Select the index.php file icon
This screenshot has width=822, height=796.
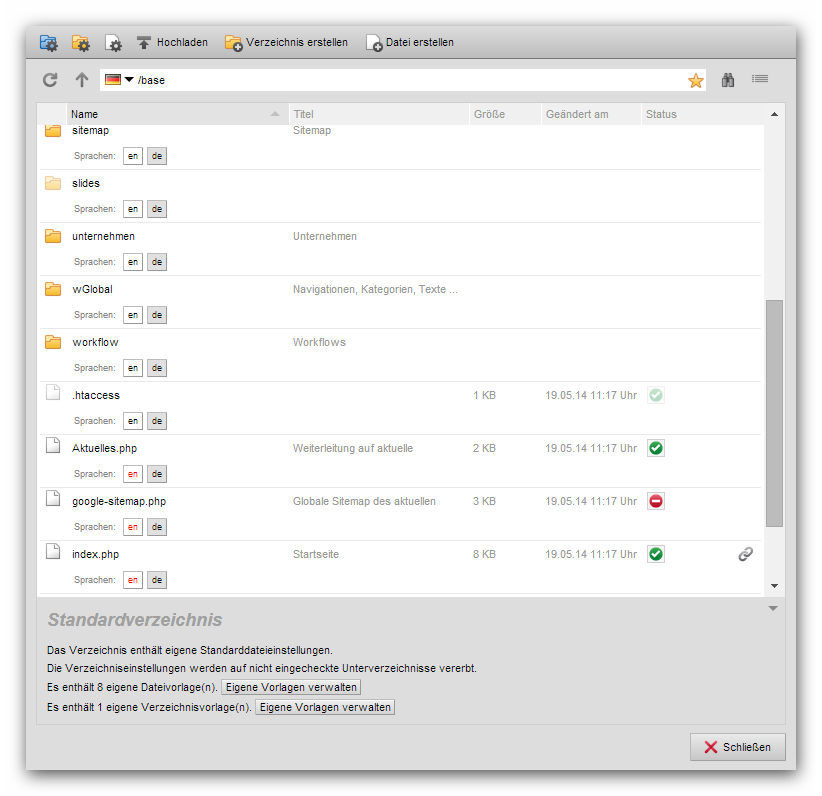coord(53,551)
